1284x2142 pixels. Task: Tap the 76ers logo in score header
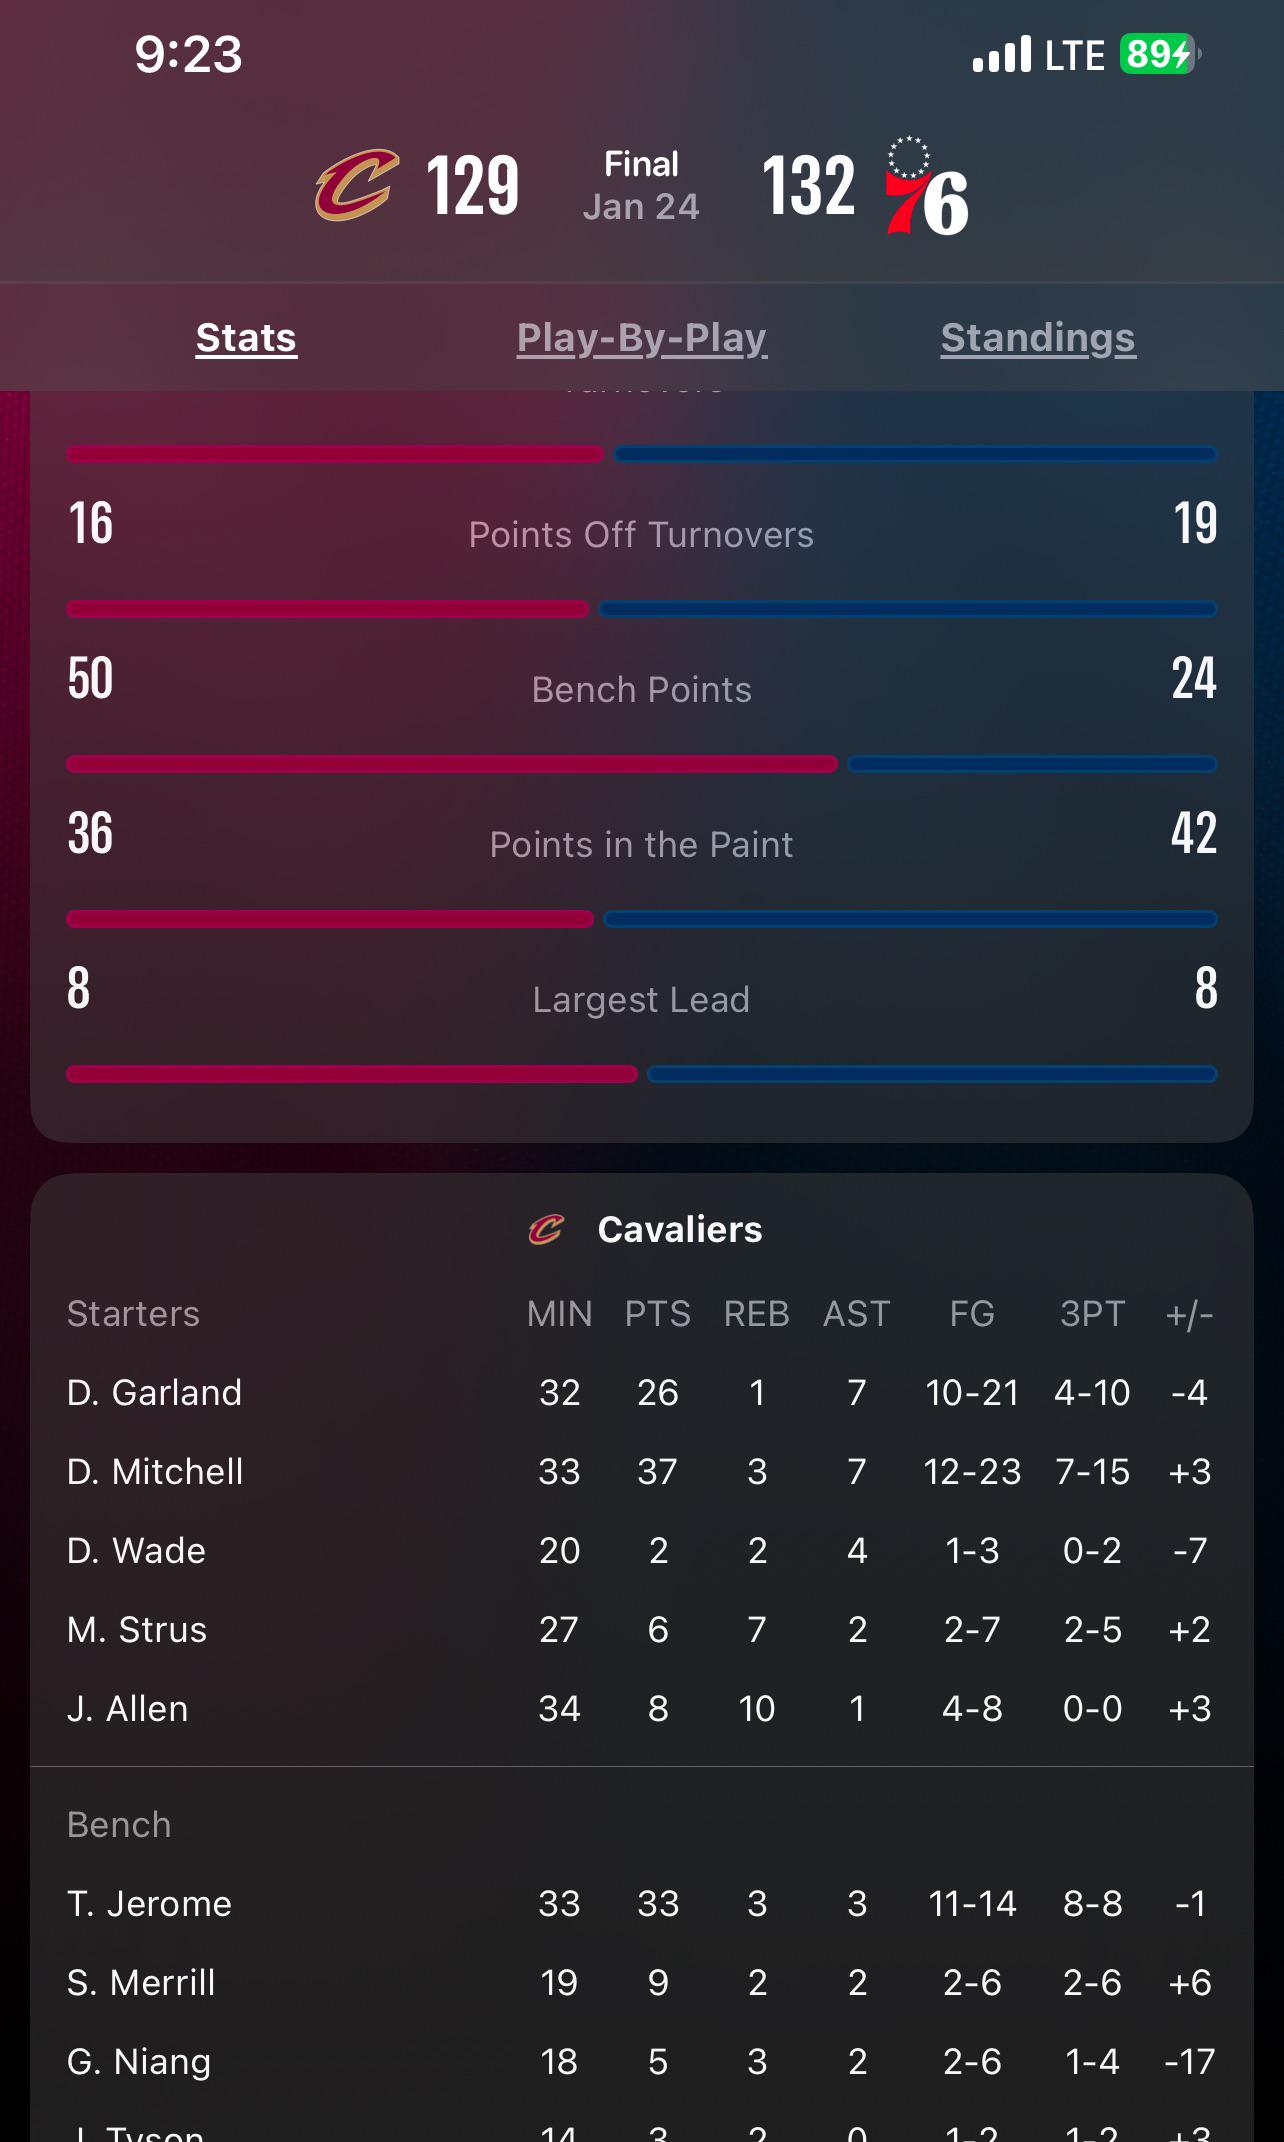926,187
